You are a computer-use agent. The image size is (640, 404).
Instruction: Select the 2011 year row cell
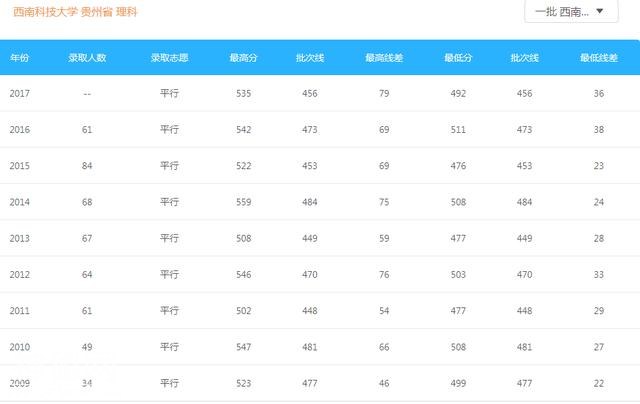(20, 311)
